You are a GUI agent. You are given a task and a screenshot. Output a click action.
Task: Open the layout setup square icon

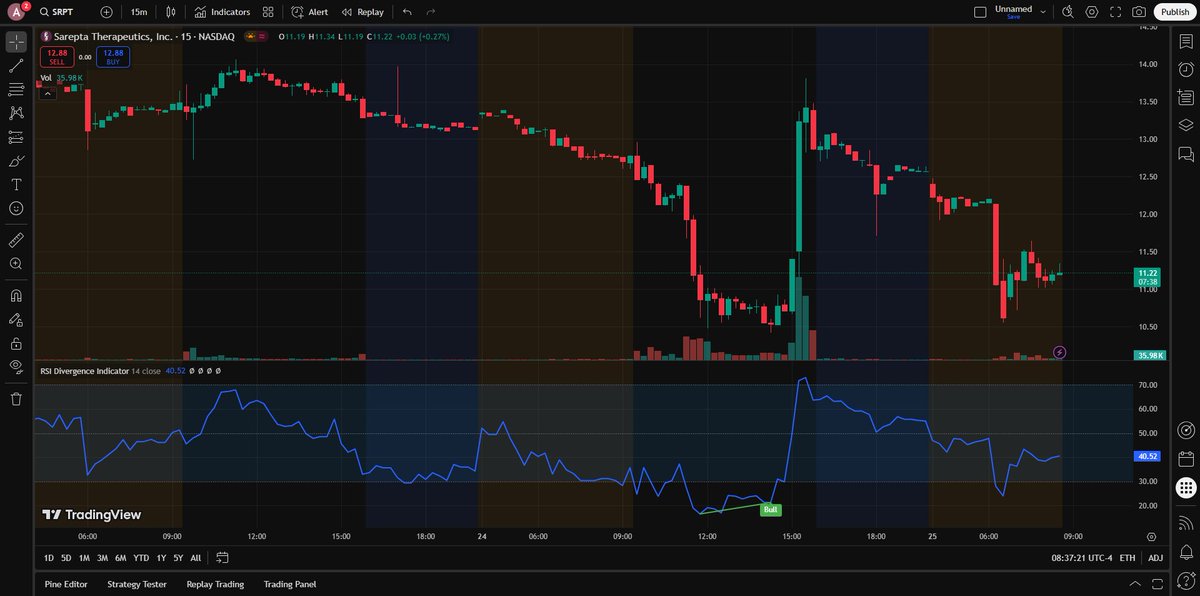(x=979, y=12)
